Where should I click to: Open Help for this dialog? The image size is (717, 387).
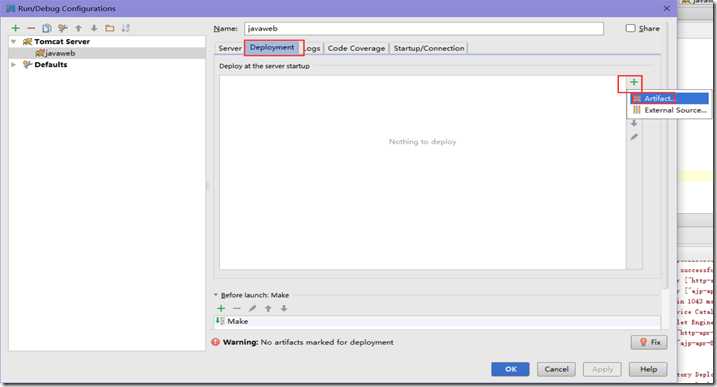pos(648,369)
